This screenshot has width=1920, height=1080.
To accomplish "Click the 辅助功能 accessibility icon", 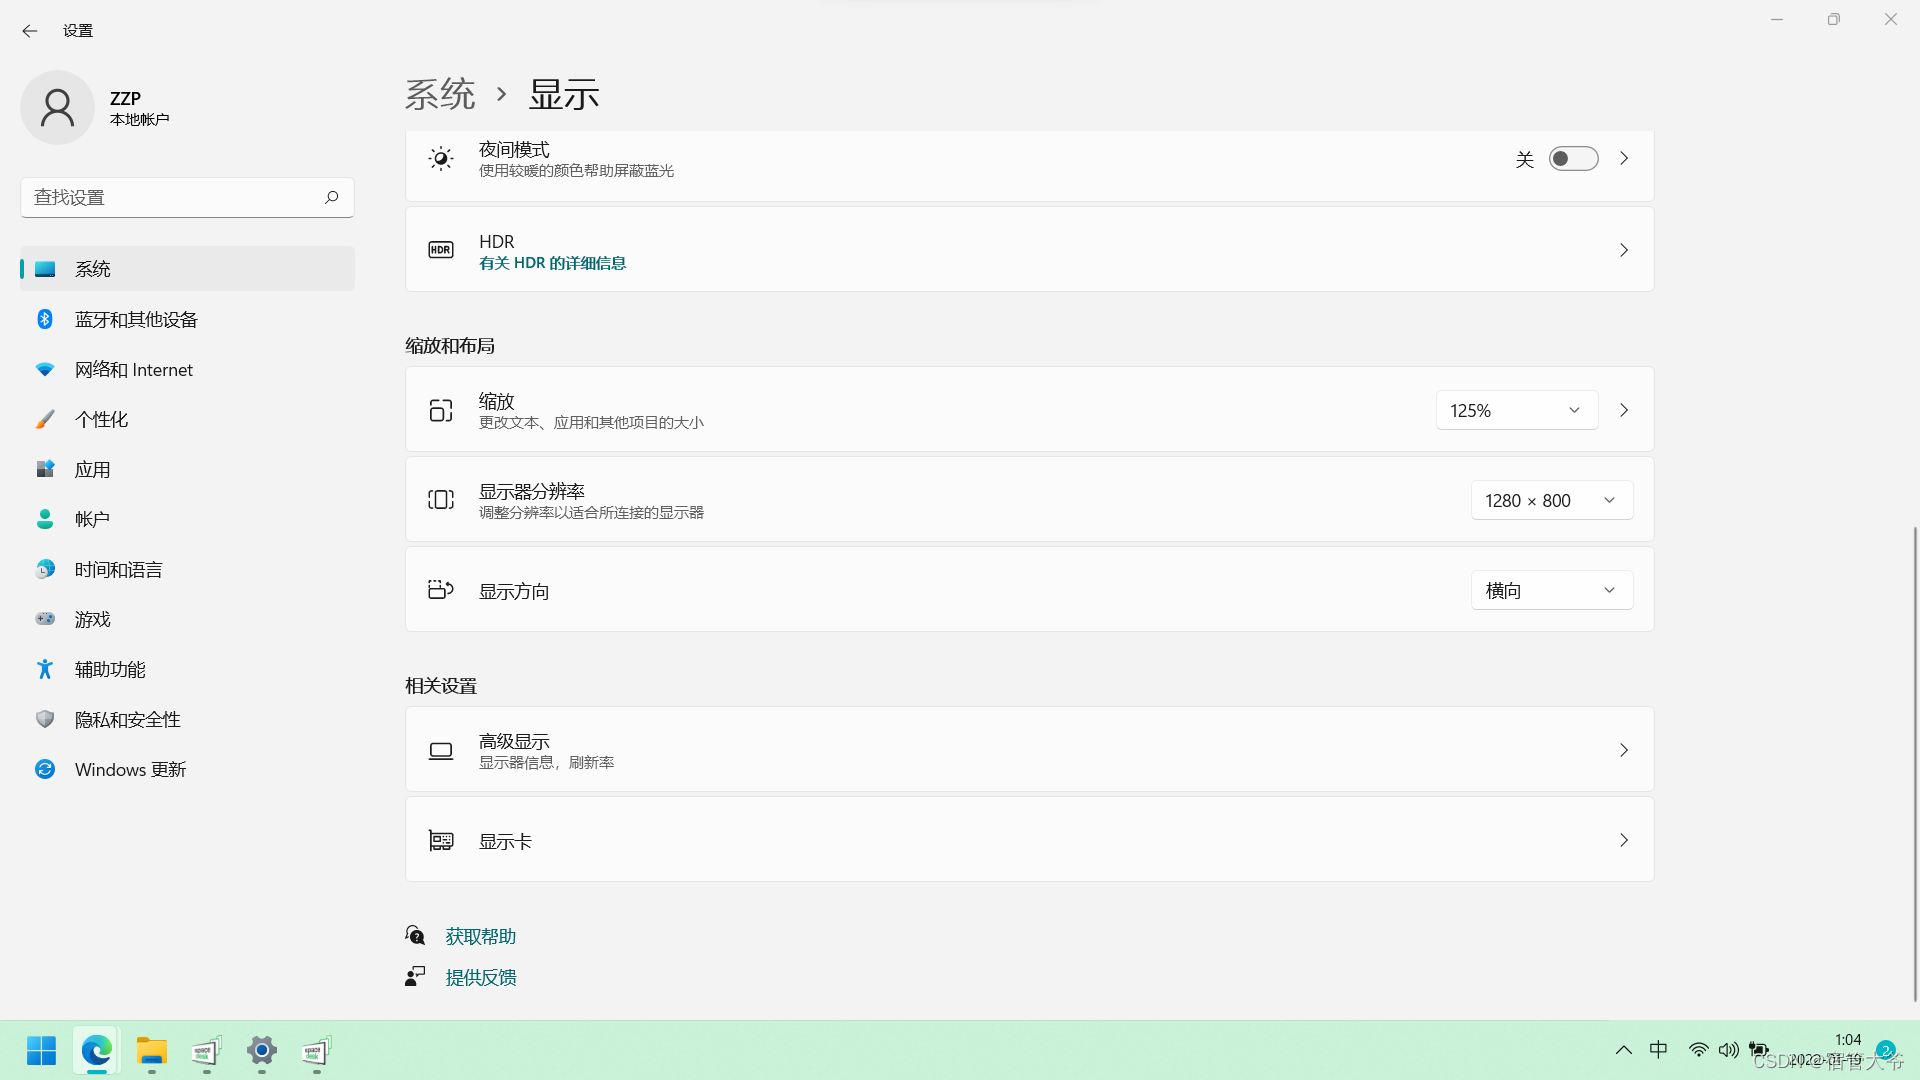I will click(x=45, y=669).
